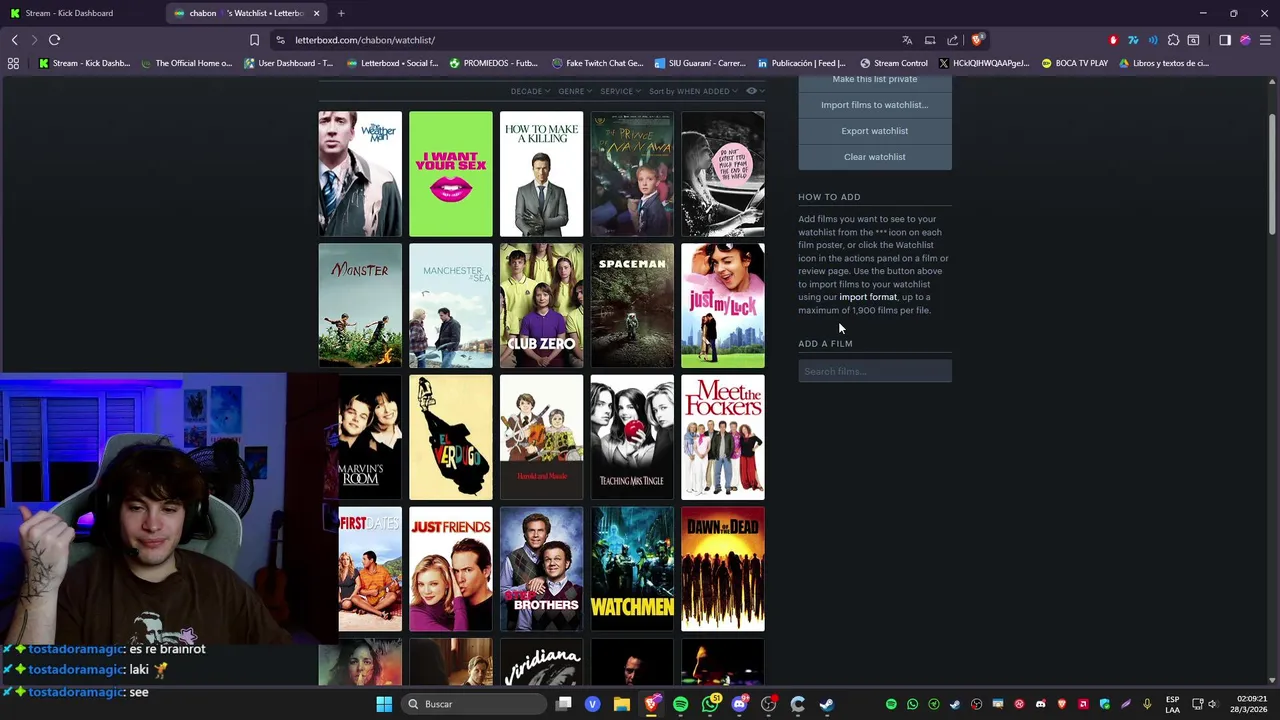Open a new tab with the plus button

[341, 13]
